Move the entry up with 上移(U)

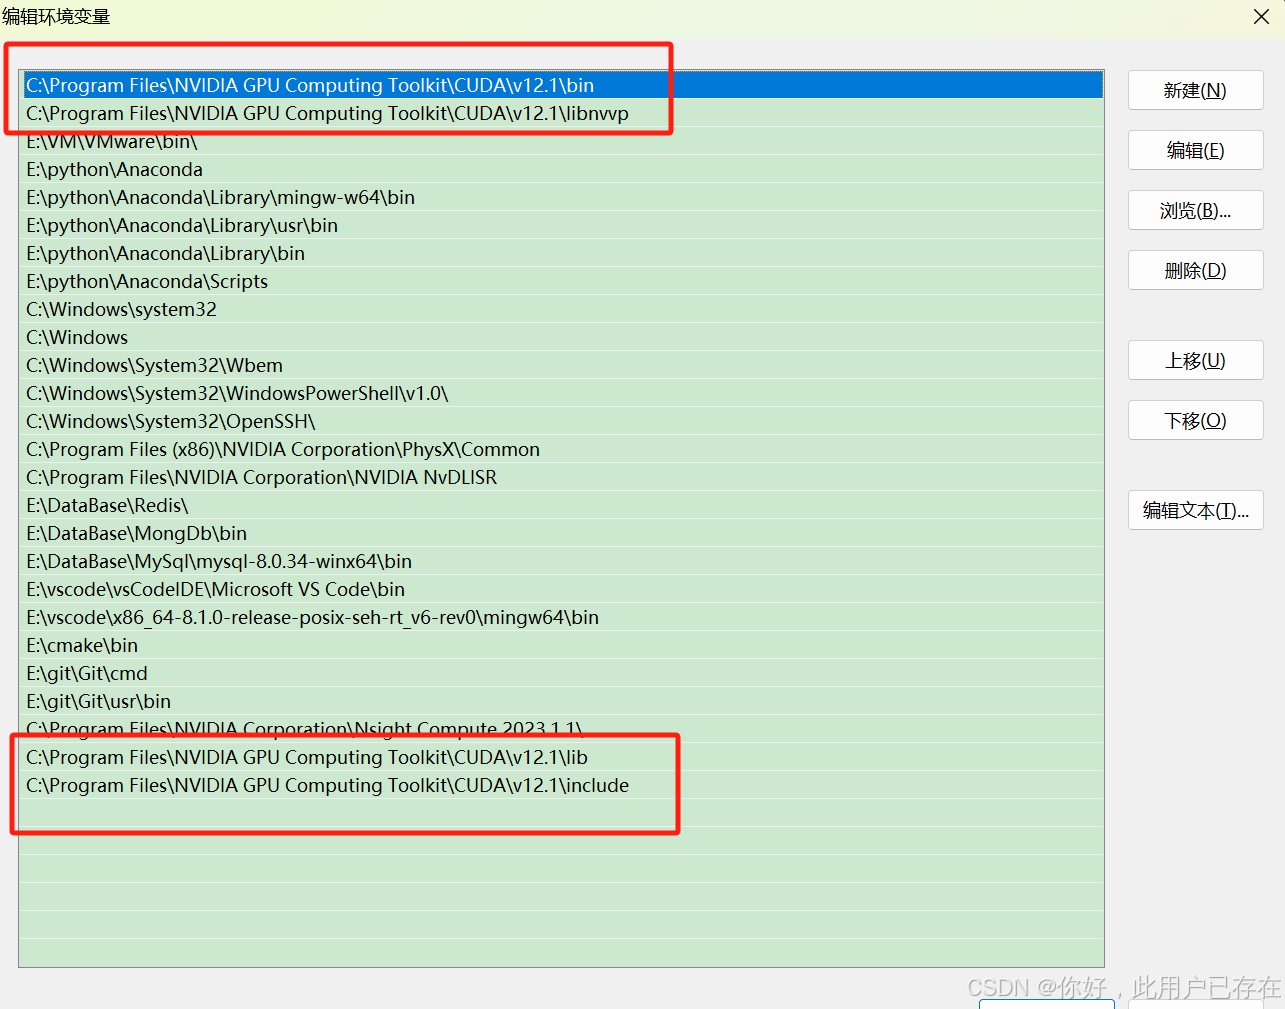1195,360
